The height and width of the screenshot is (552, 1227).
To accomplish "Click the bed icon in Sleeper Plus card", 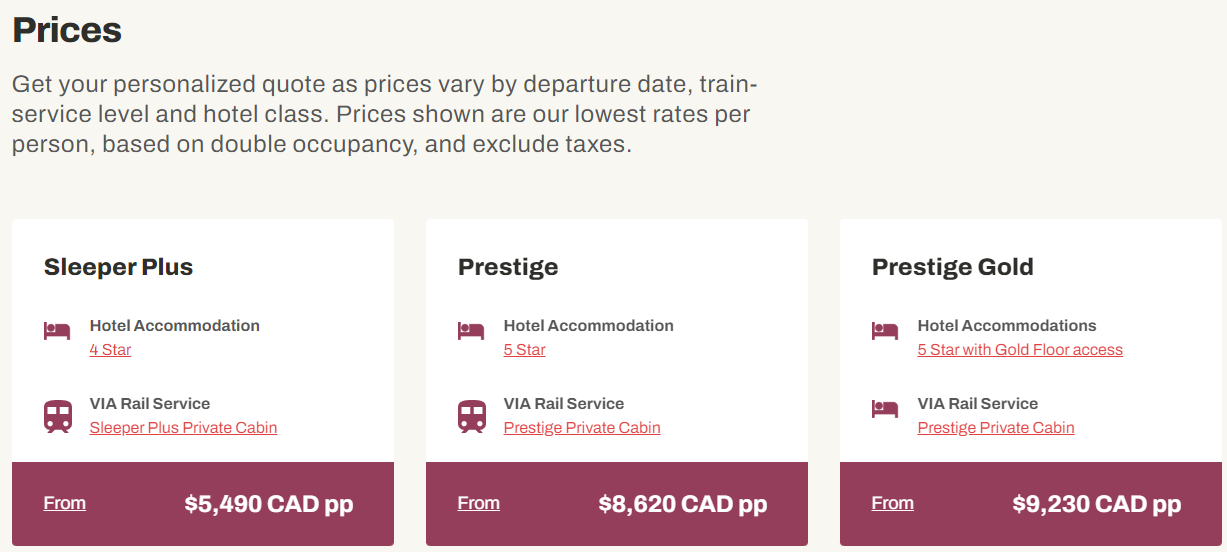I will 57,330.
